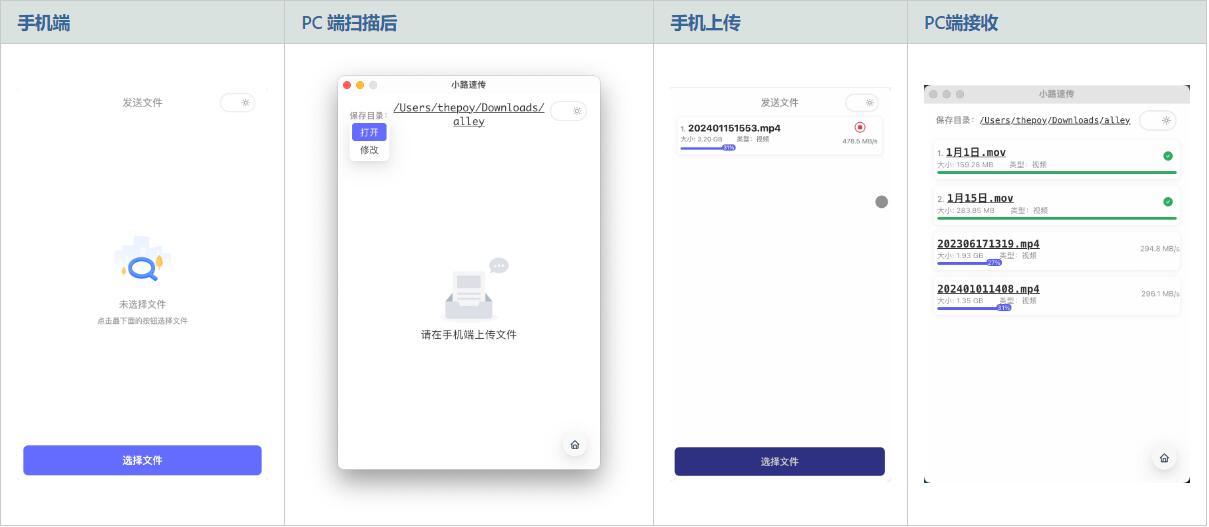This screenshot has height=527, width=1209.
Task: Click green checkmark beside 1月15日.mov
Action: [x=1167, y=202]
